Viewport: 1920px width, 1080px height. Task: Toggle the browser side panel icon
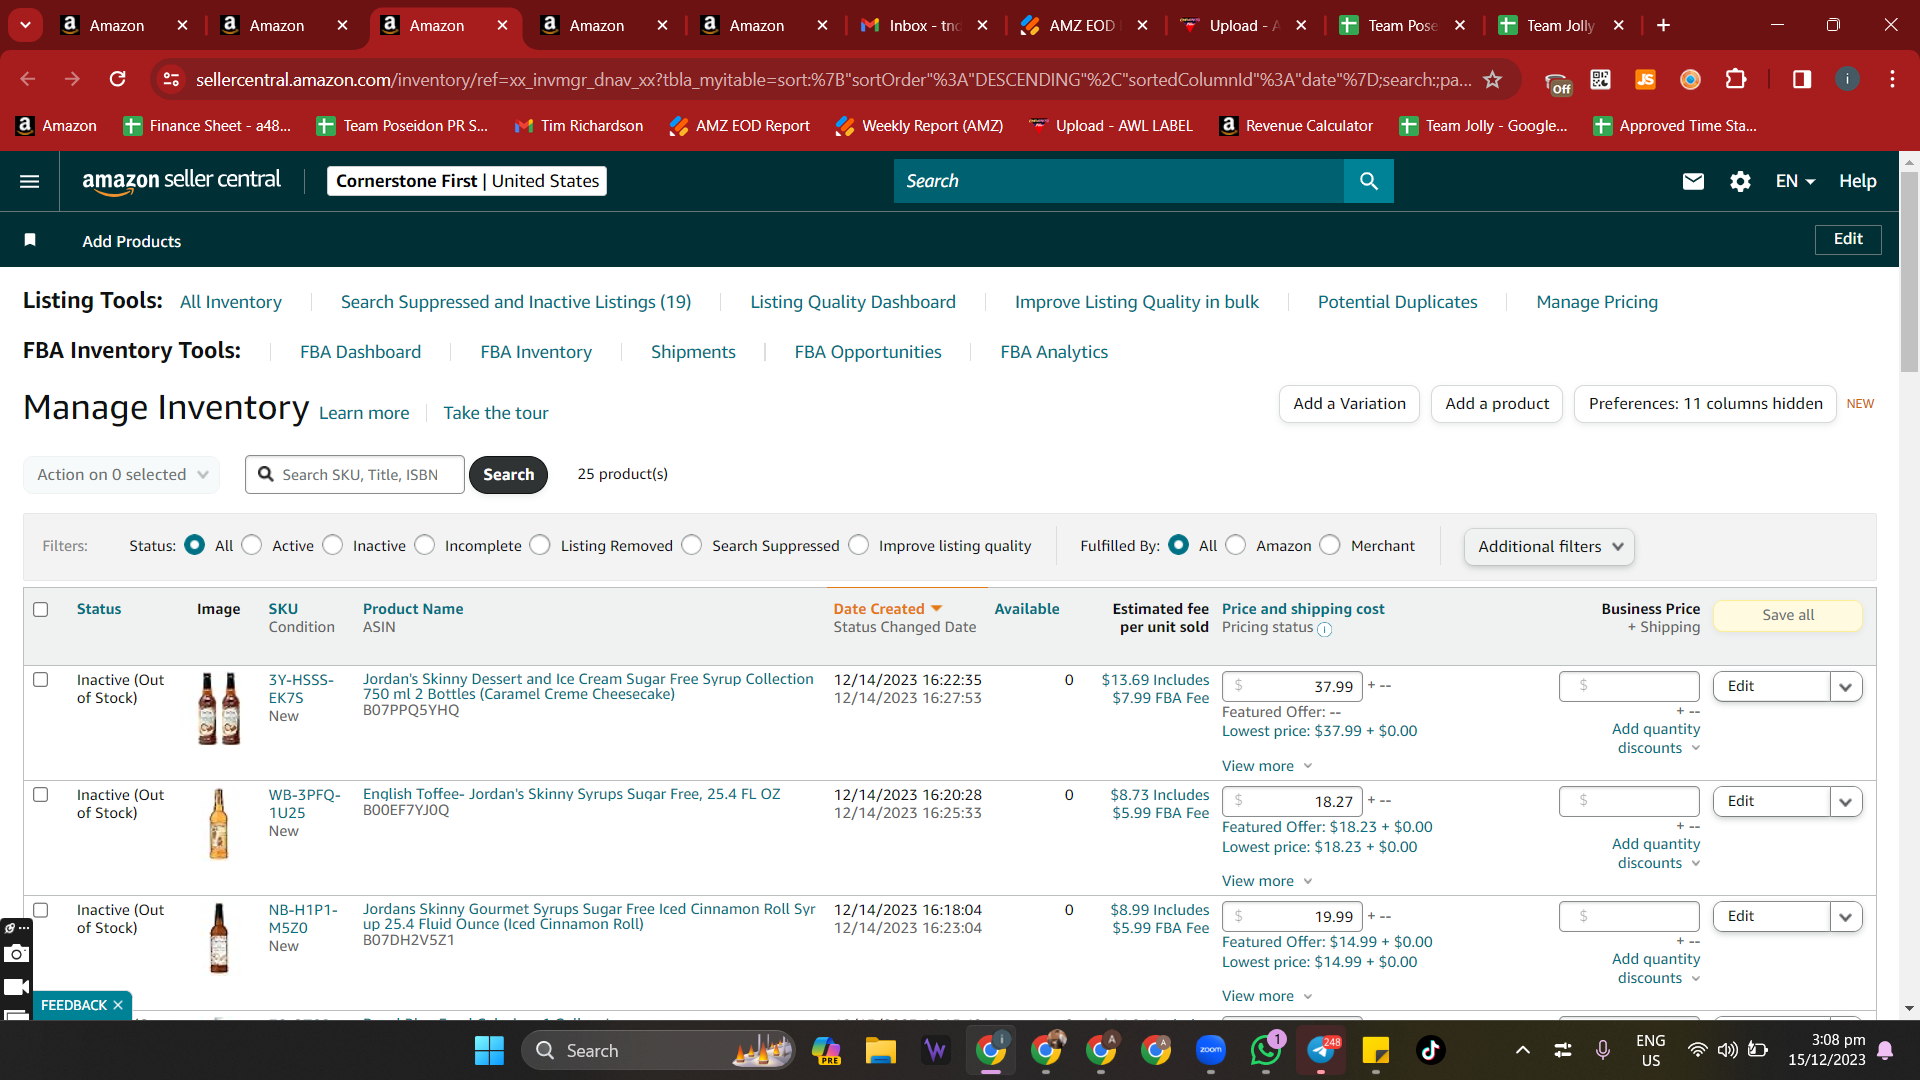coord(1802,79)
